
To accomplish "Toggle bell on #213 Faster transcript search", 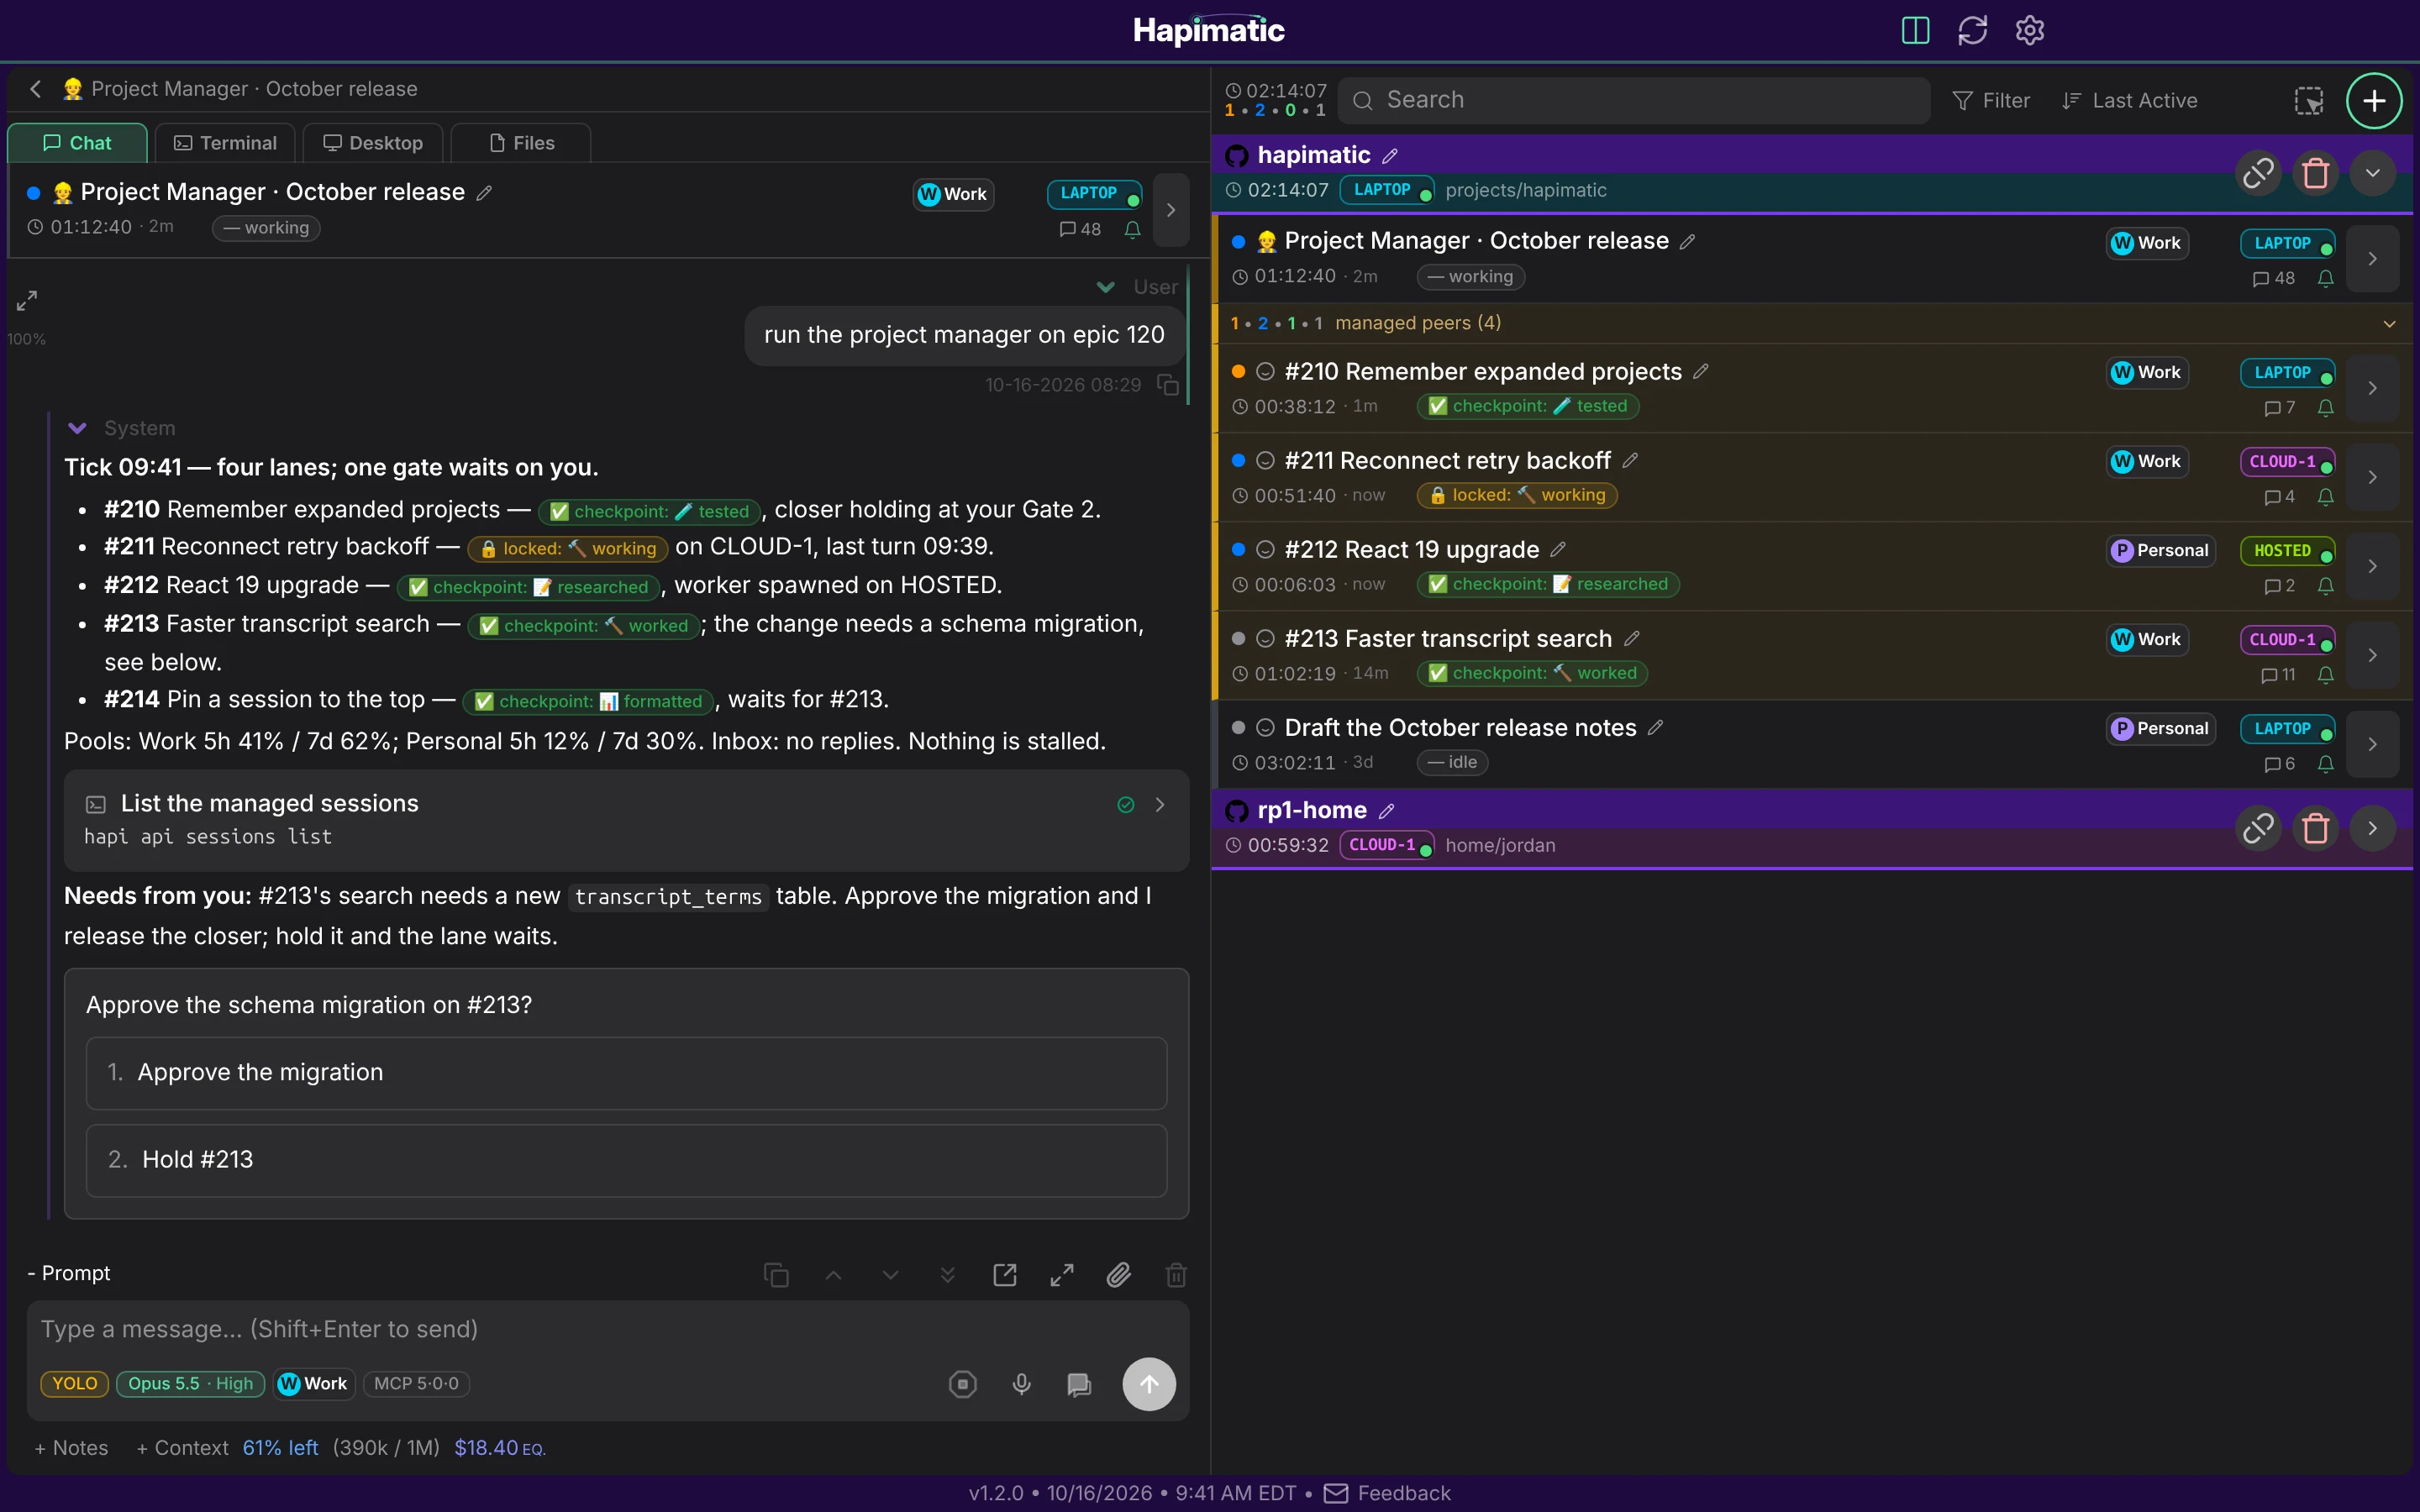I will (x=2325, y=675).
